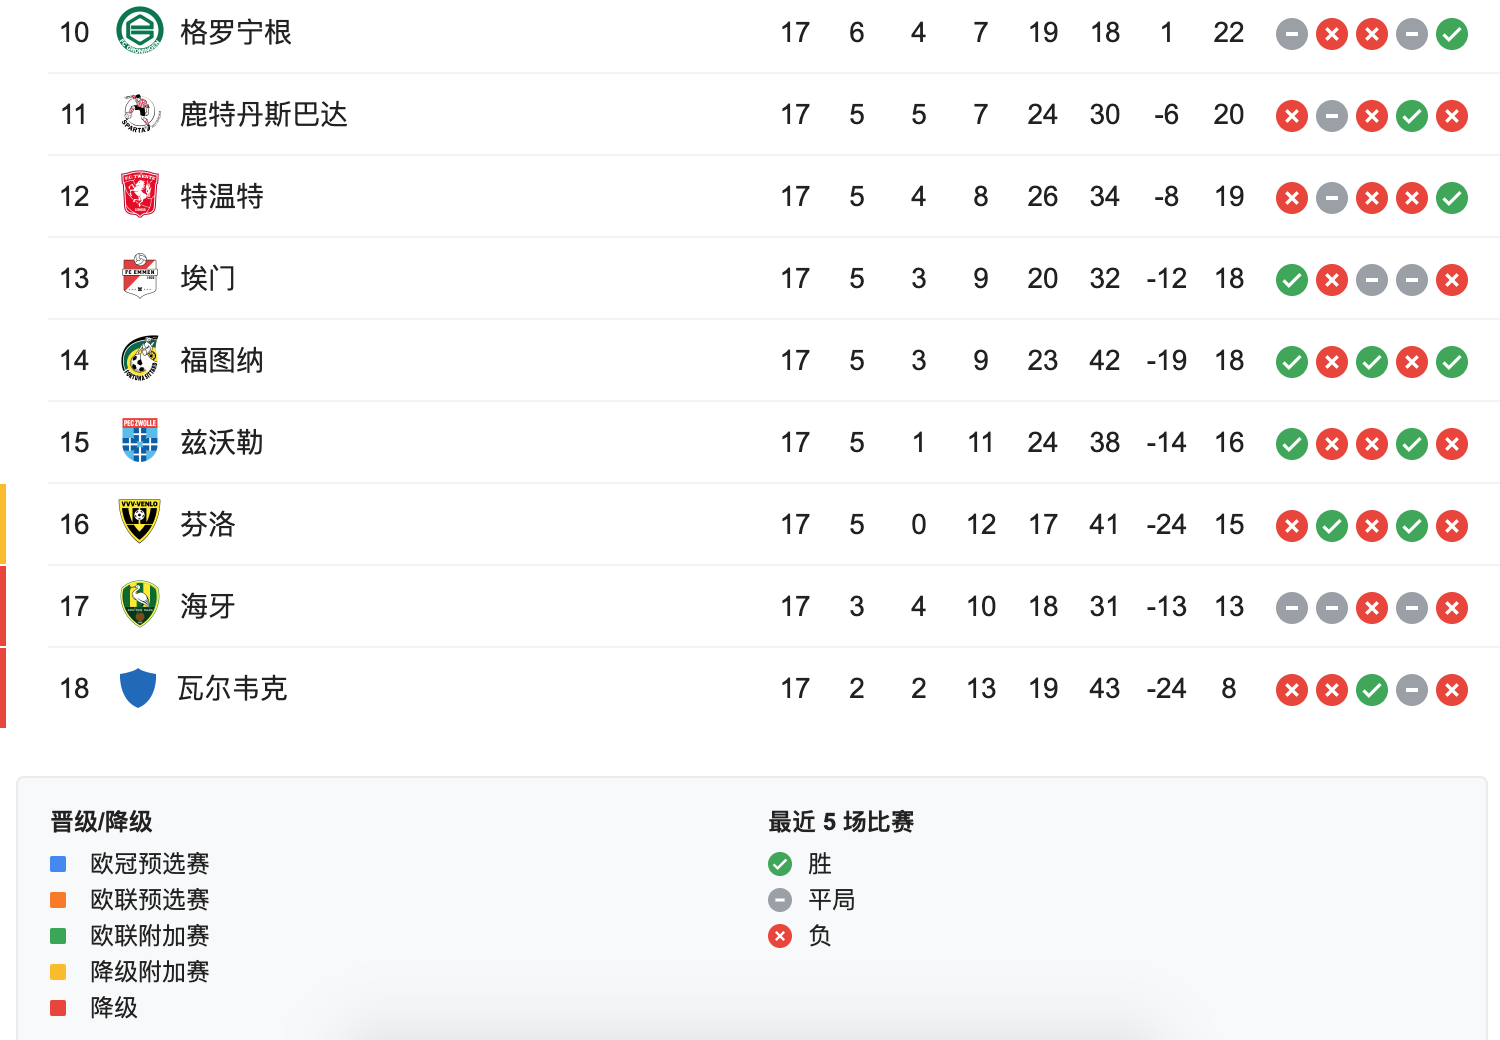Viewport: 1500px width, 1040px height.
Task: Click the Groningen team logo
Action: point(140,31)
